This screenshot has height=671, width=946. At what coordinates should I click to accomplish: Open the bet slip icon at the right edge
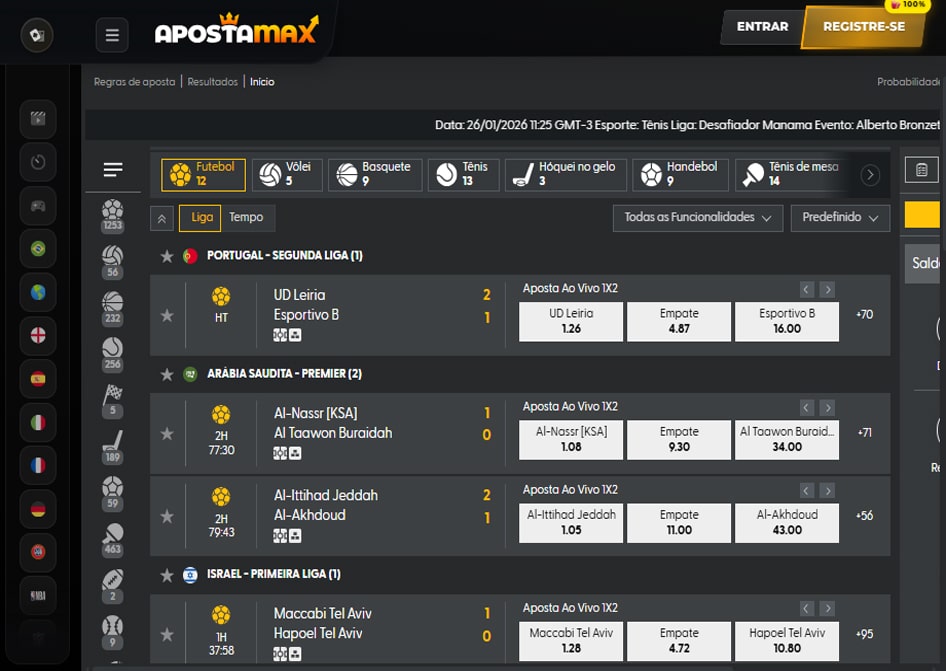[921, 170]
